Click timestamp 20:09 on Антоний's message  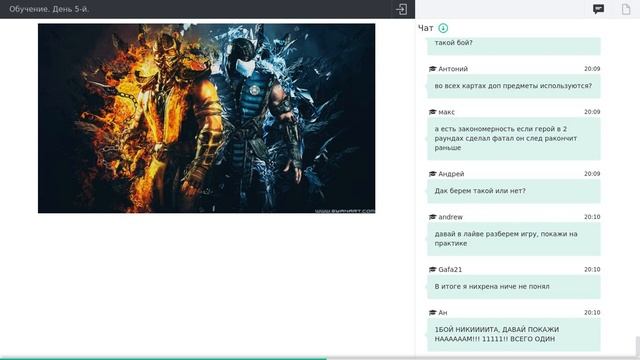592,69
